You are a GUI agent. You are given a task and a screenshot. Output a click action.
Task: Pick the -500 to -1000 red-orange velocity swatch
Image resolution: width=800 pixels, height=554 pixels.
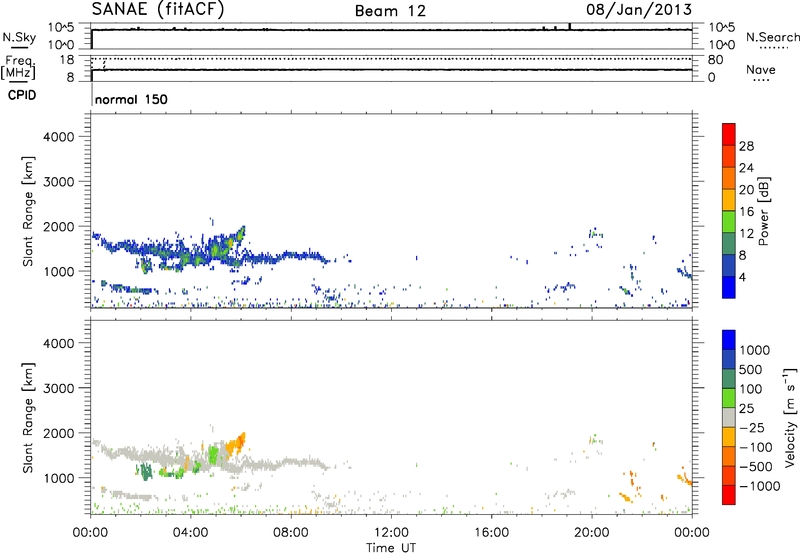(729, 475)
